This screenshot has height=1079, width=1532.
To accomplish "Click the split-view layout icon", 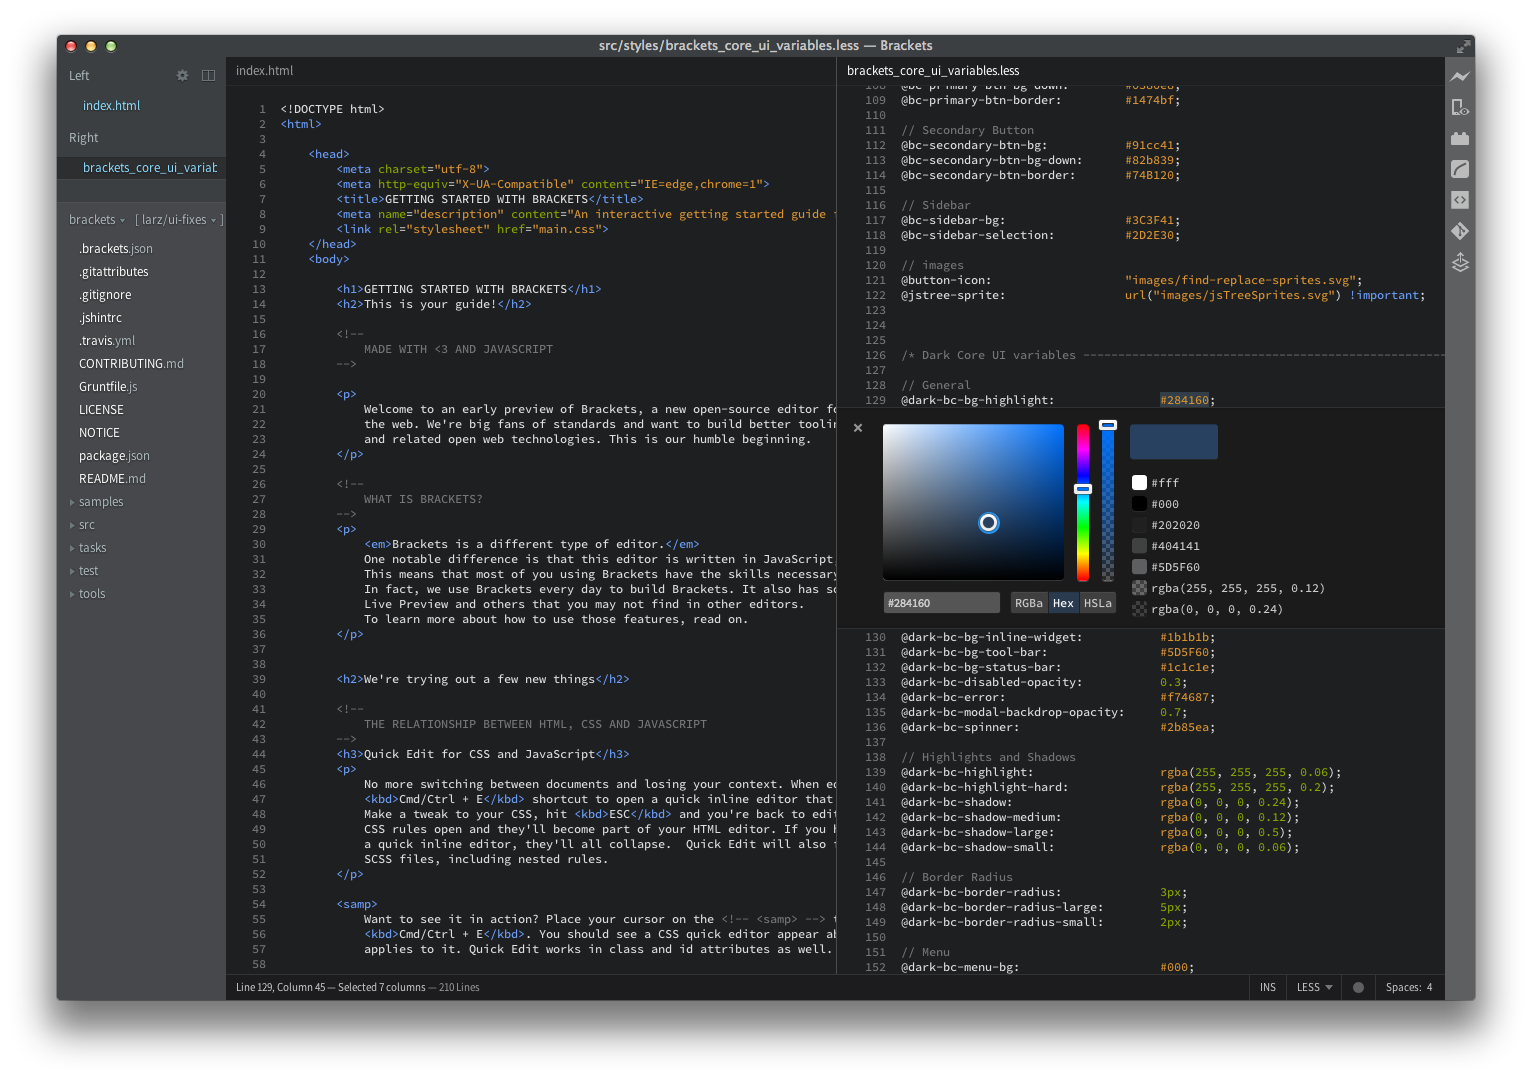I will coord(208,75).
